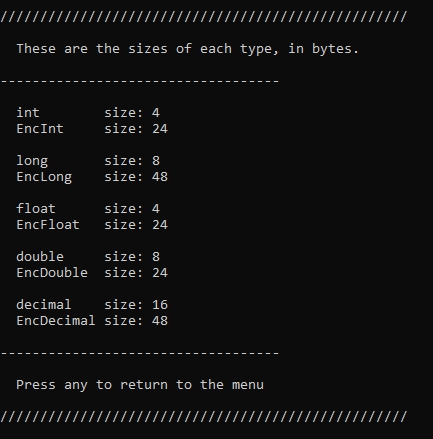Click the 'Press any to return' prompt

pyautogui.click(x=140, y=385)
